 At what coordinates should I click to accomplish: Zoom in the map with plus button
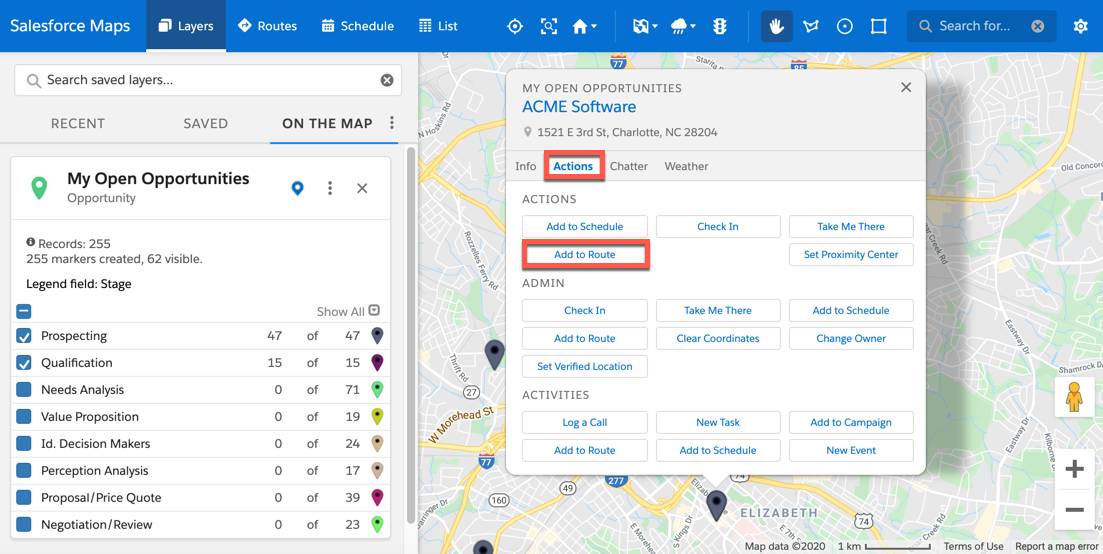1074,469
